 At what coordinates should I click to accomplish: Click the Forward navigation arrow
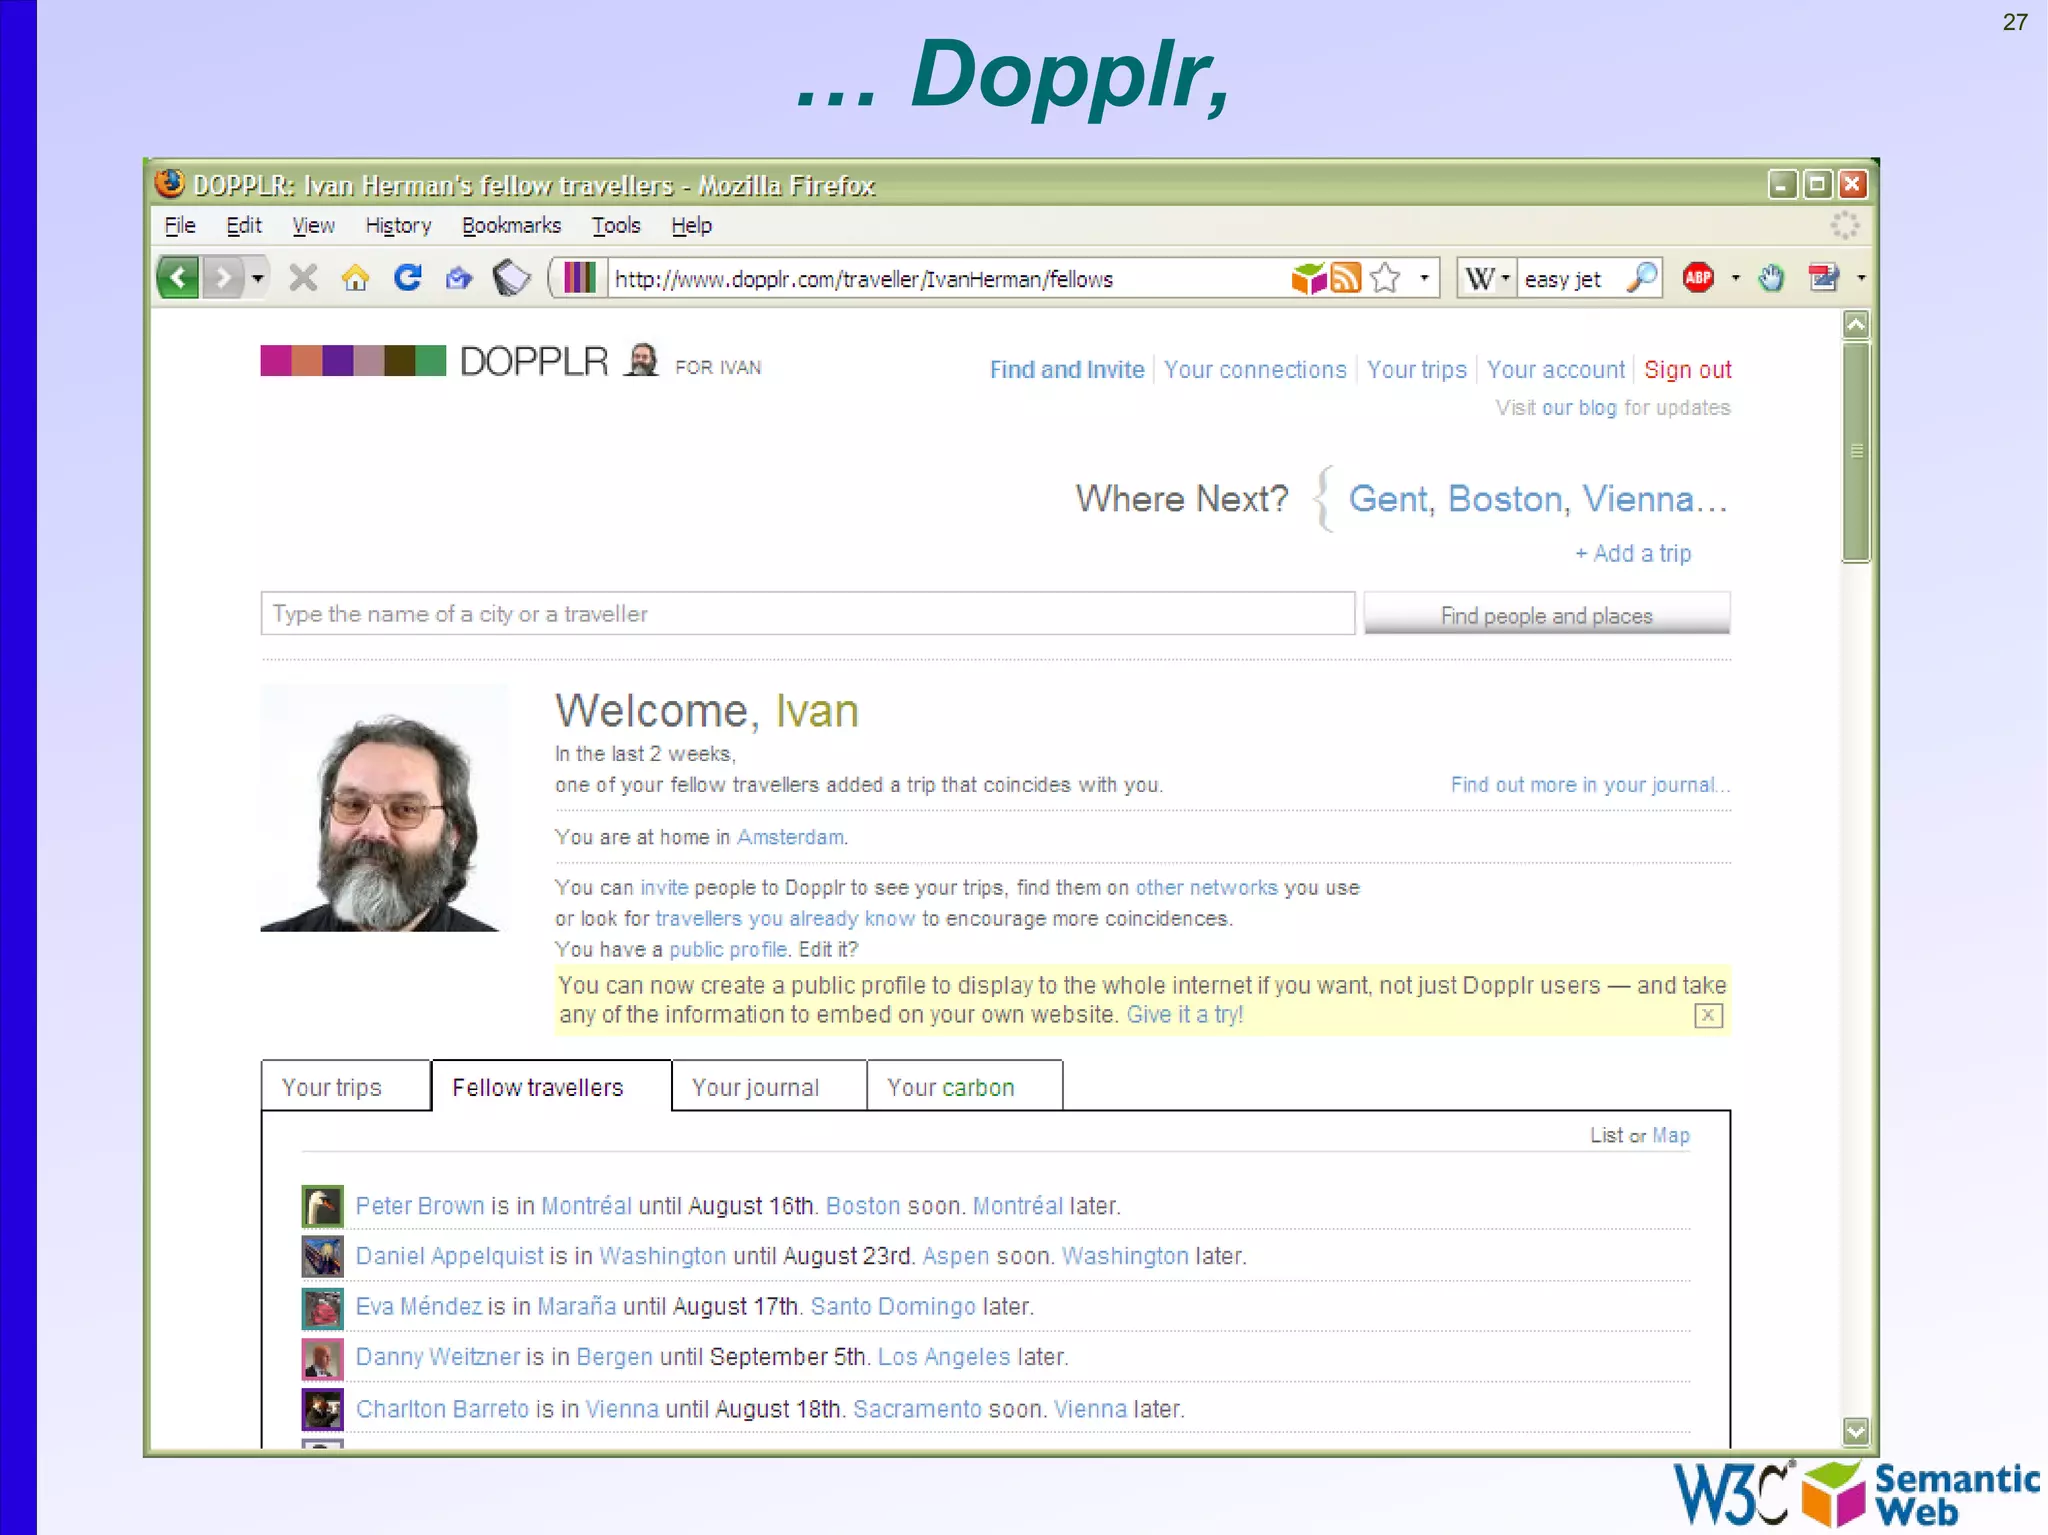[223, 277]
